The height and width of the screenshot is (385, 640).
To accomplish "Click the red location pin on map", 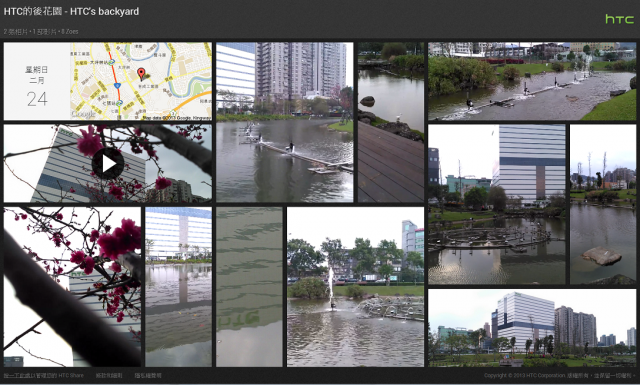I will pyautogui.click(x=141, y=74).
